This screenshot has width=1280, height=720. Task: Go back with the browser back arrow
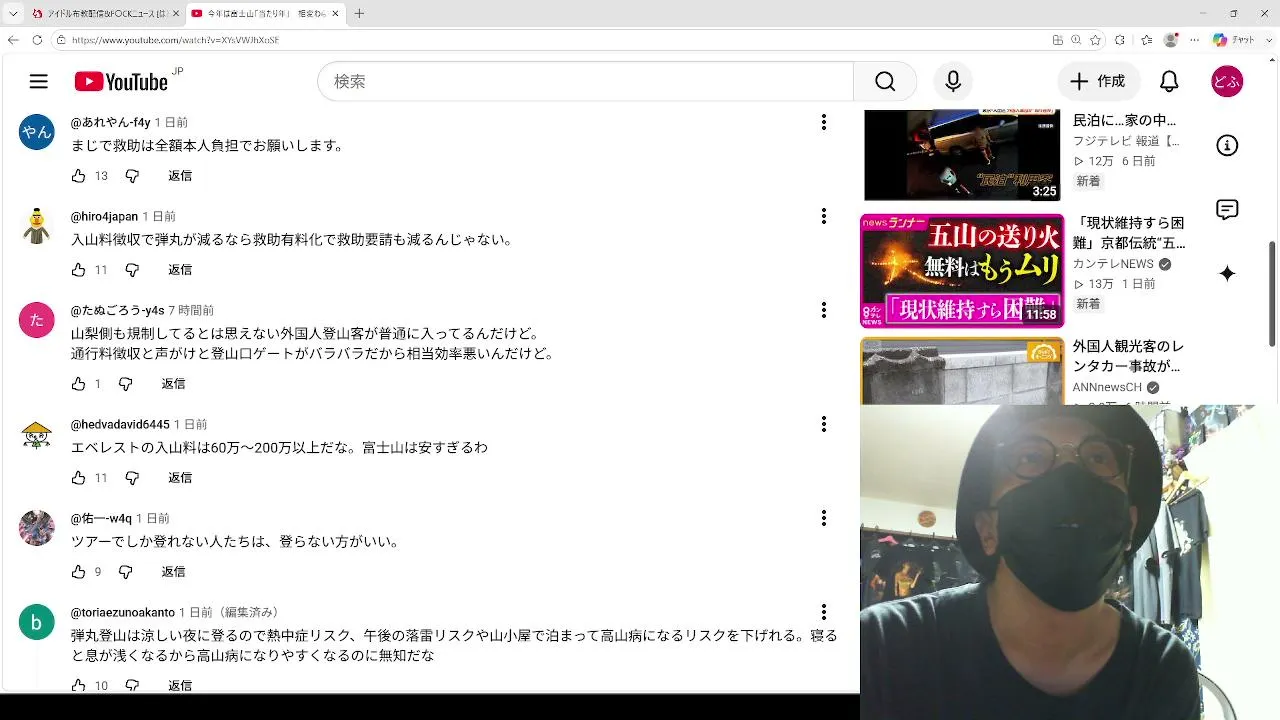tap(13, 40)
